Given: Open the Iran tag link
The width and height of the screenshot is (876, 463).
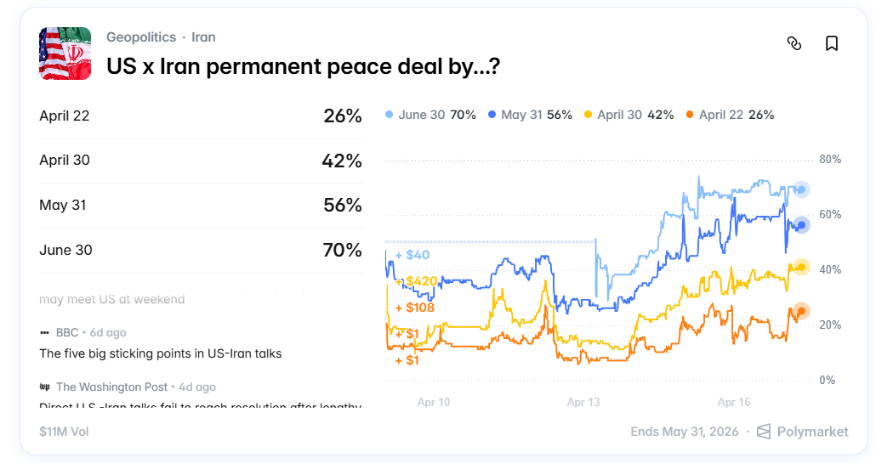Looking at the screenshot, I should 203,37.
